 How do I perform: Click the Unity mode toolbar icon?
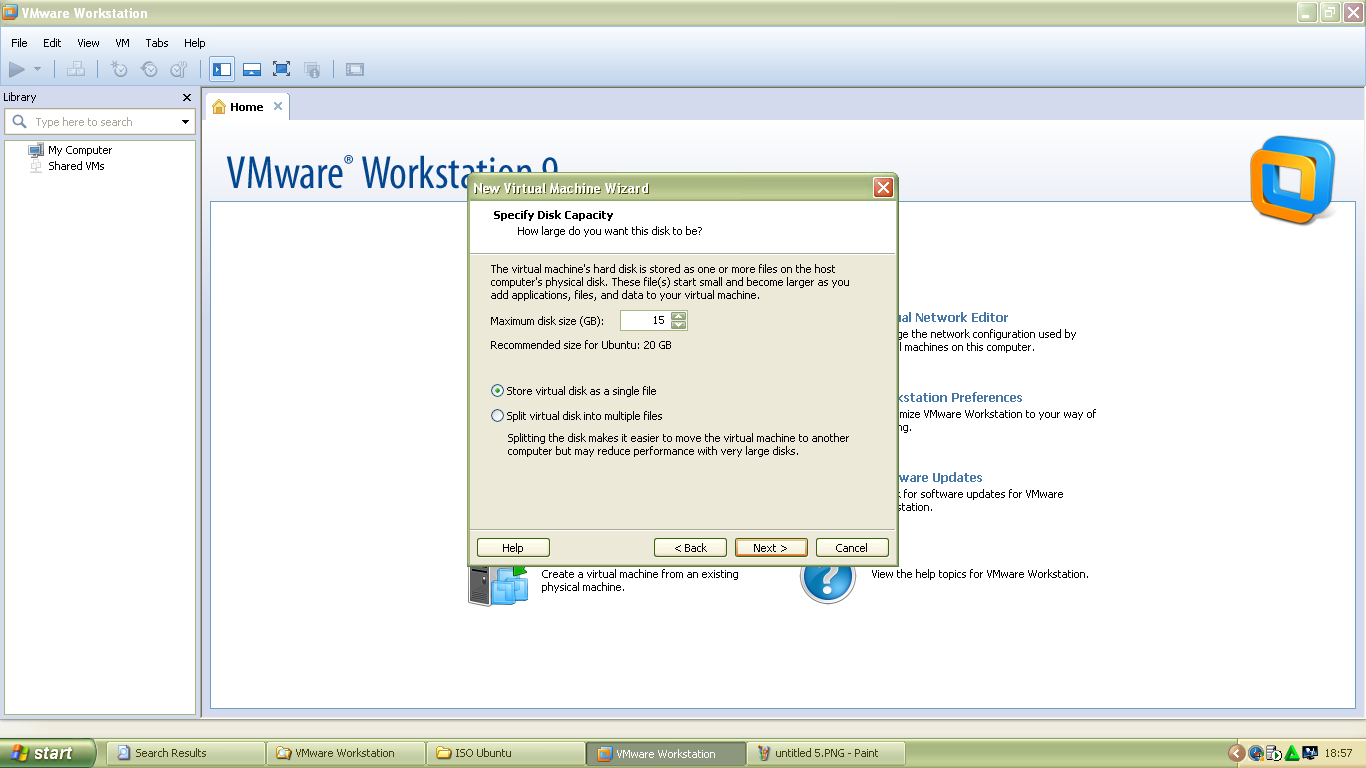tap(312, 69)
